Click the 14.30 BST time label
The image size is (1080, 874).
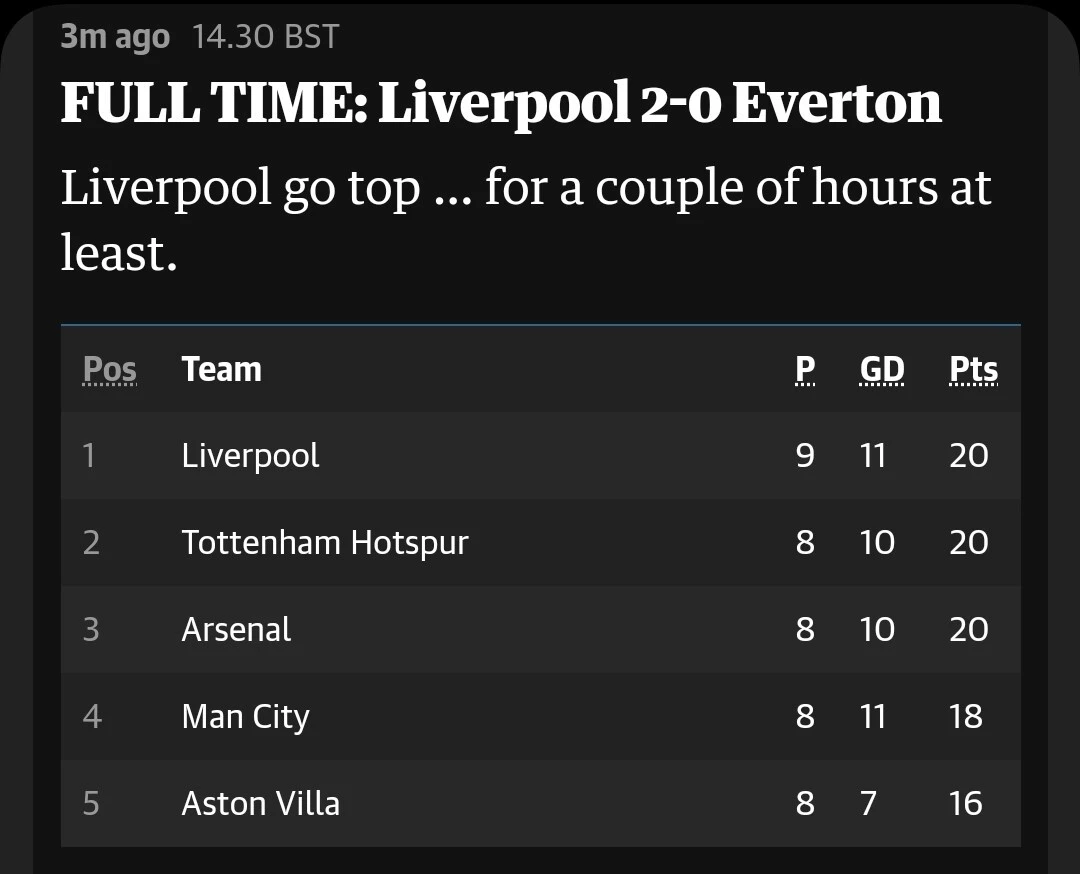[265, 37]
